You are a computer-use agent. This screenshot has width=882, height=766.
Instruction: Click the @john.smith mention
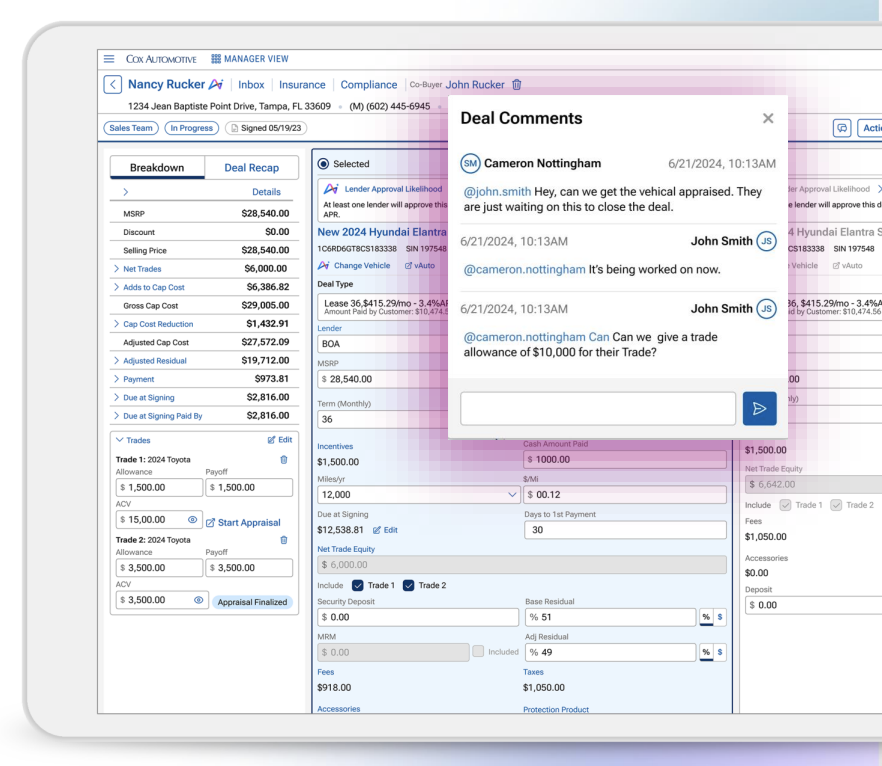pos(497,192)
